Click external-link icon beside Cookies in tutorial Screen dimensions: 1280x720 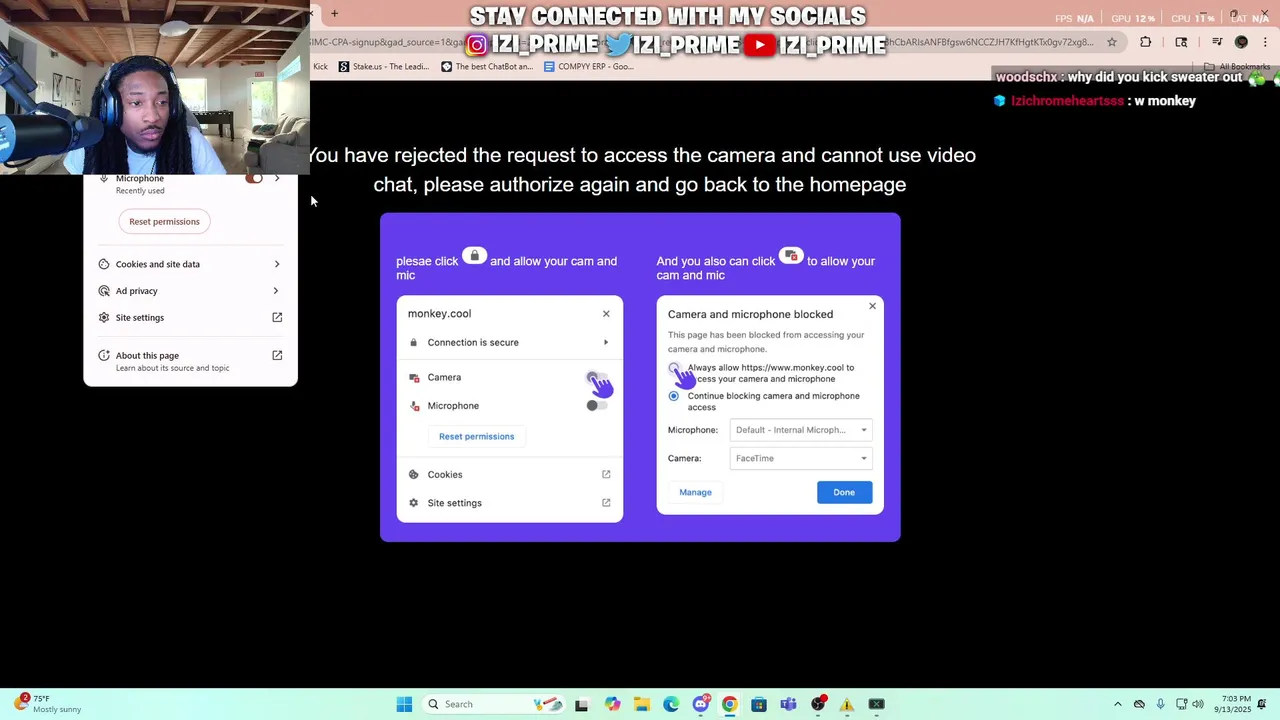click(x=606, y=474)
